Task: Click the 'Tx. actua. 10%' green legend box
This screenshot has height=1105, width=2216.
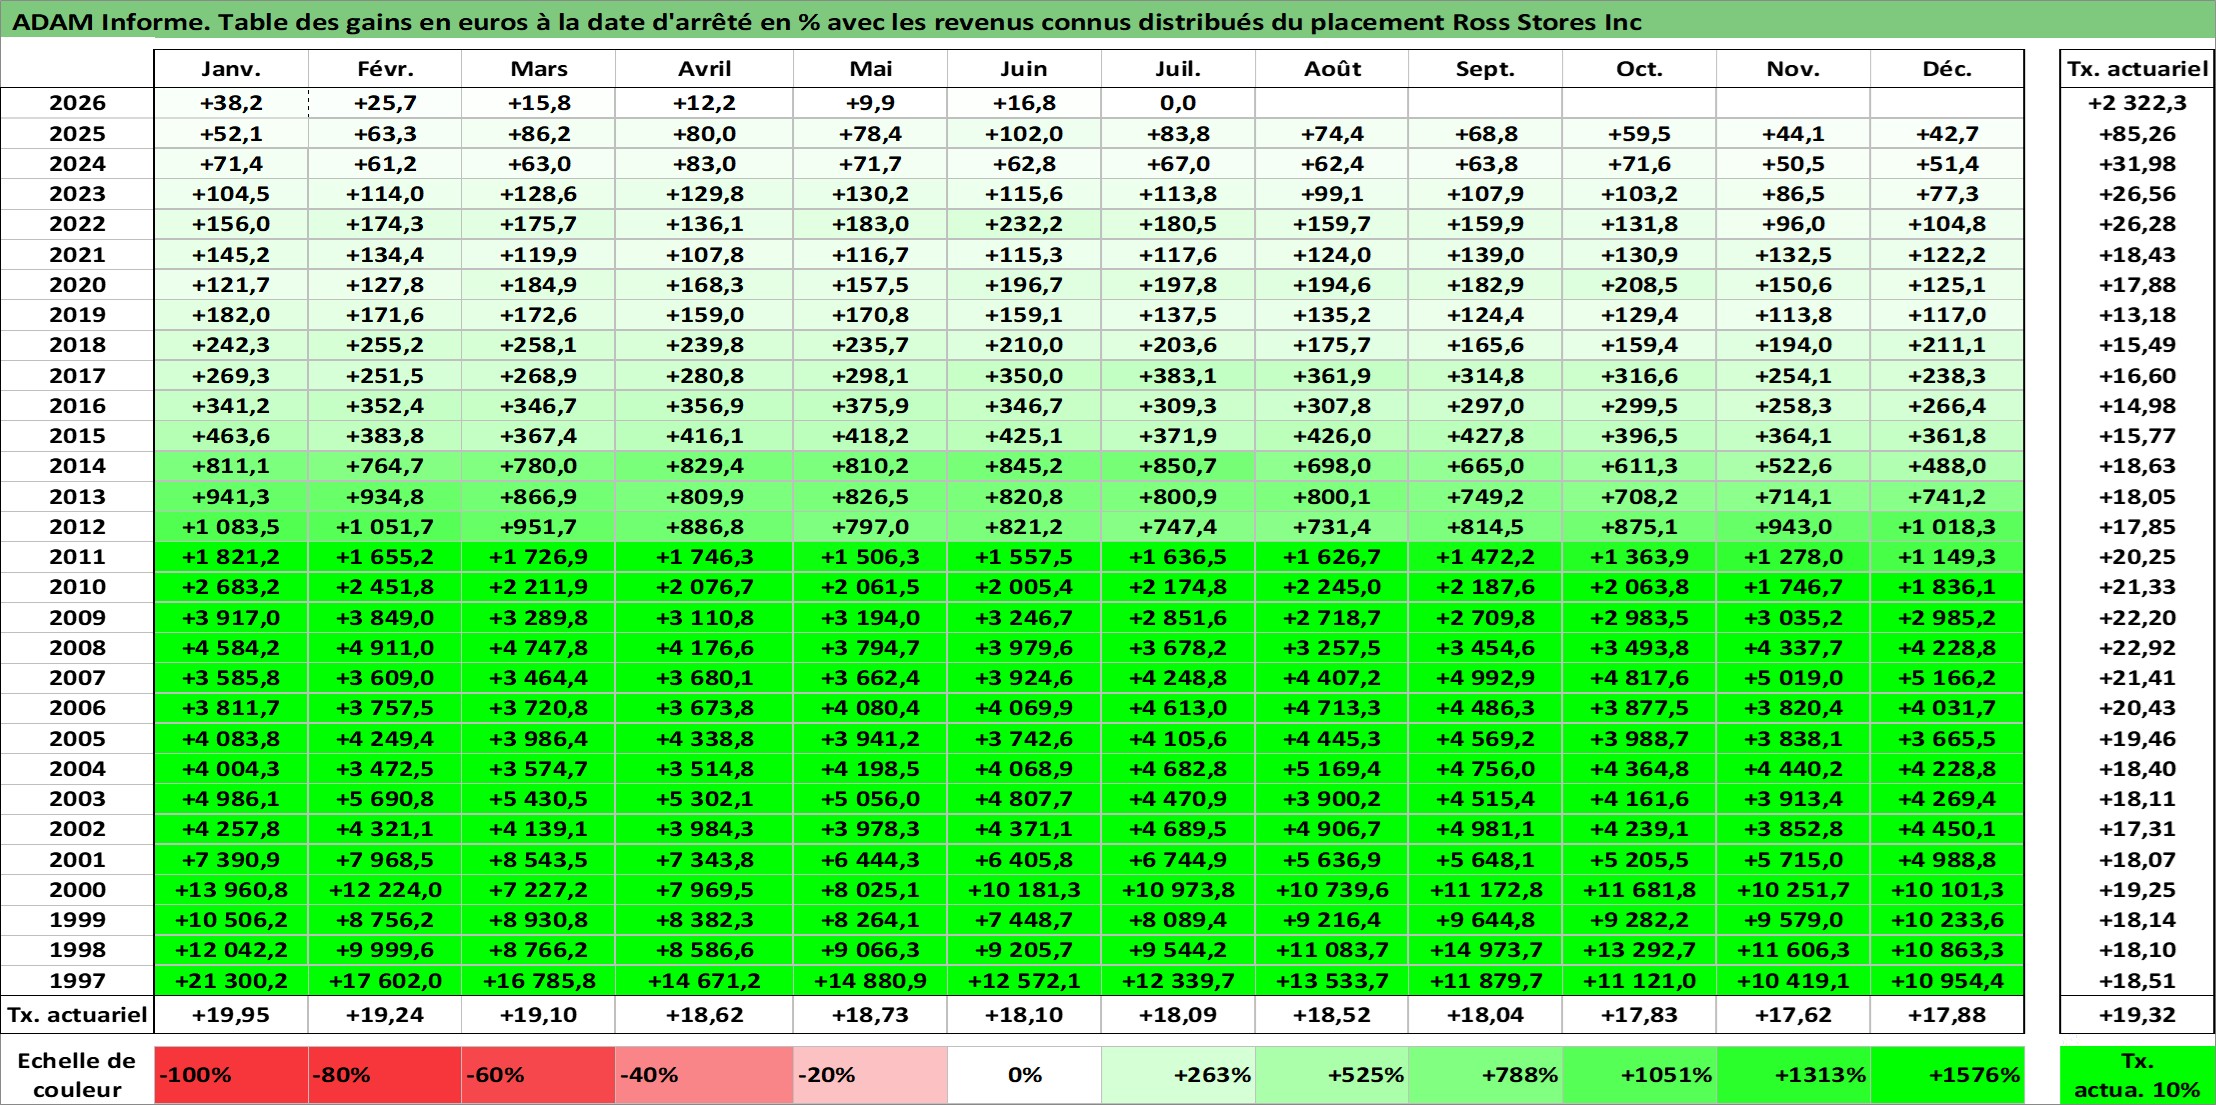Action: pos(2137,1075)
